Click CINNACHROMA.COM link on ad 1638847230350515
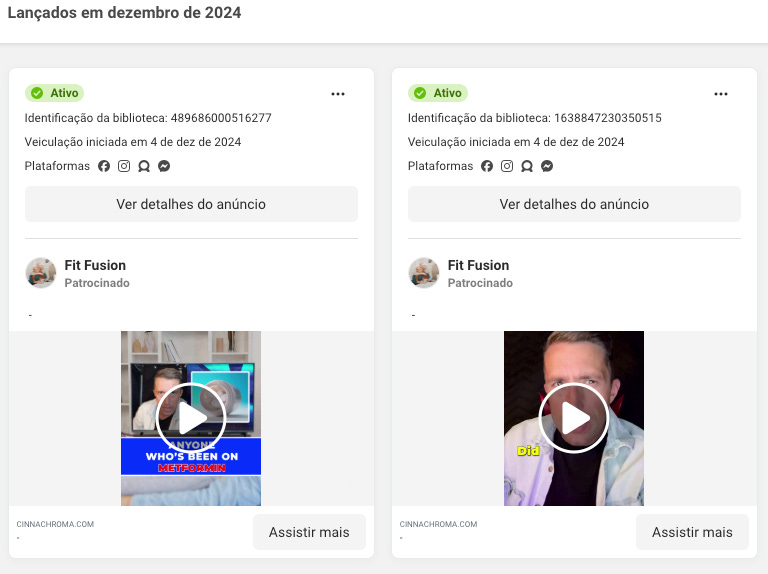This screenshot has height=574, width=768. 438,524
